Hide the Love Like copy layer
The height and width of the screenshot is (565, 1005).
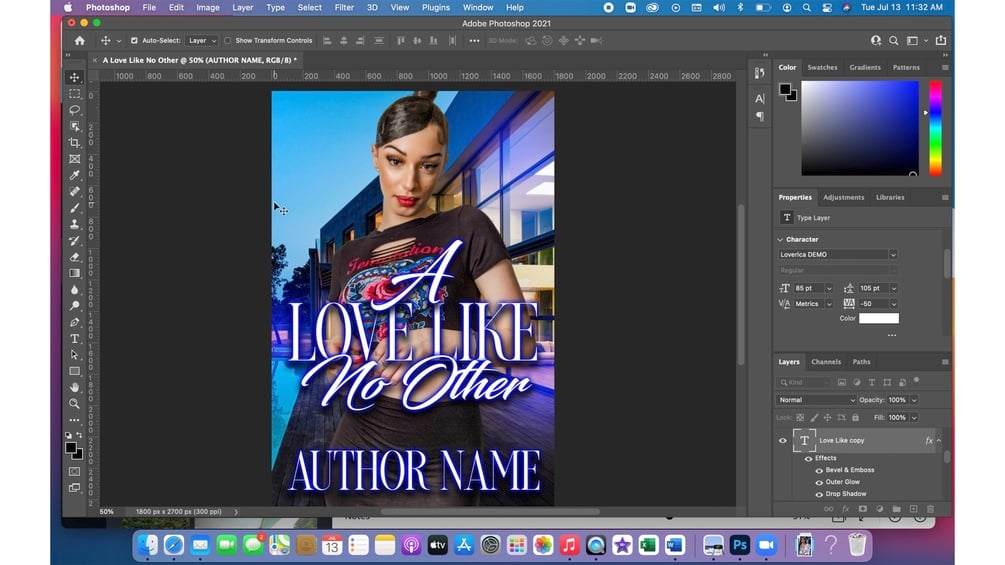coord(783,440)
